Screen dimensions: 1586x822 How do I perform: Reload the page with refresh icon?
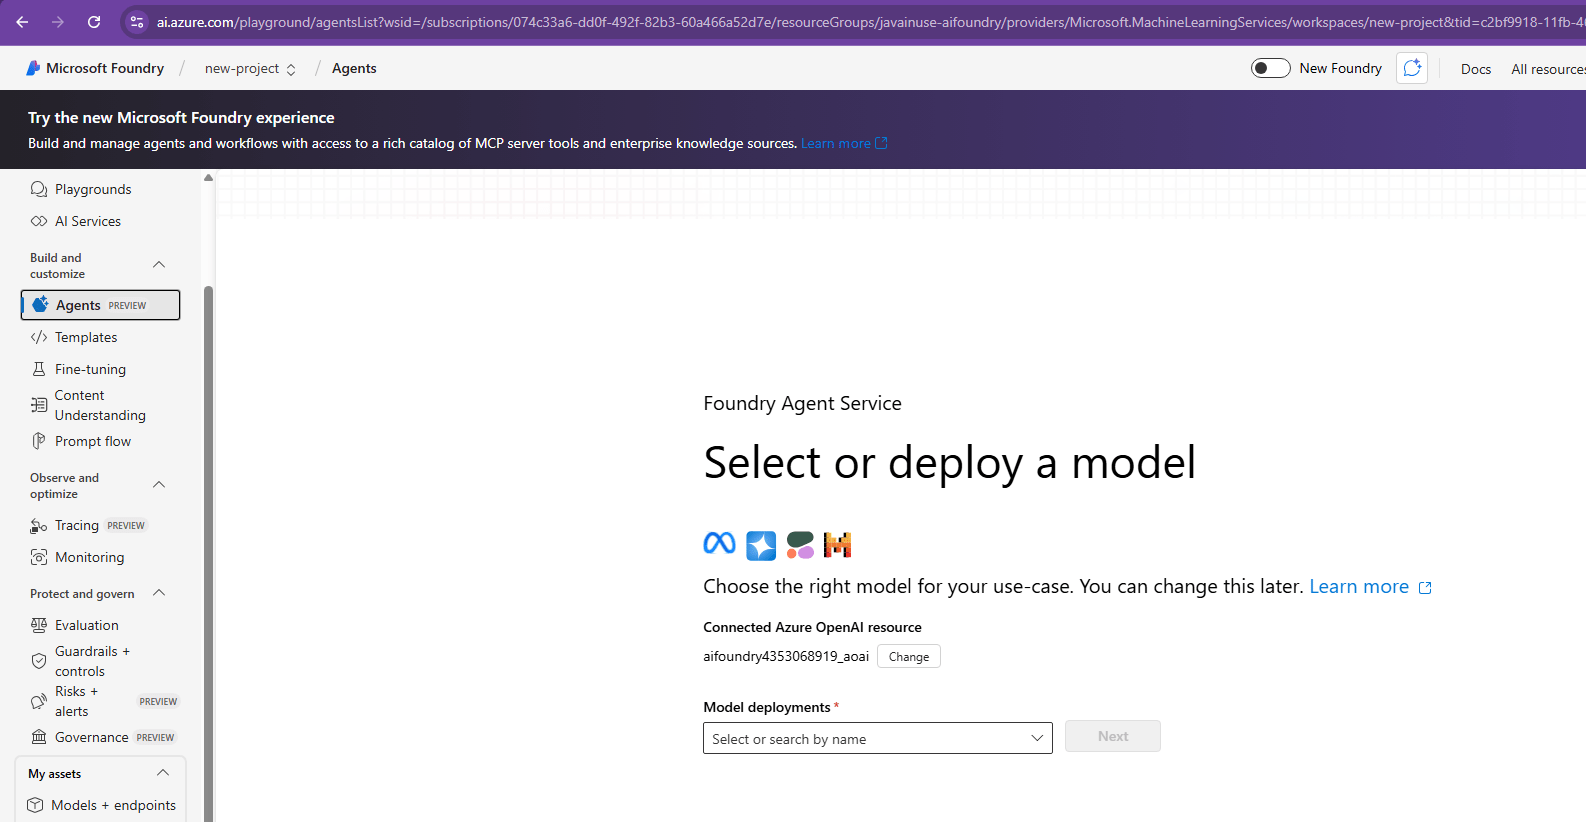click(x=94, y=22)
